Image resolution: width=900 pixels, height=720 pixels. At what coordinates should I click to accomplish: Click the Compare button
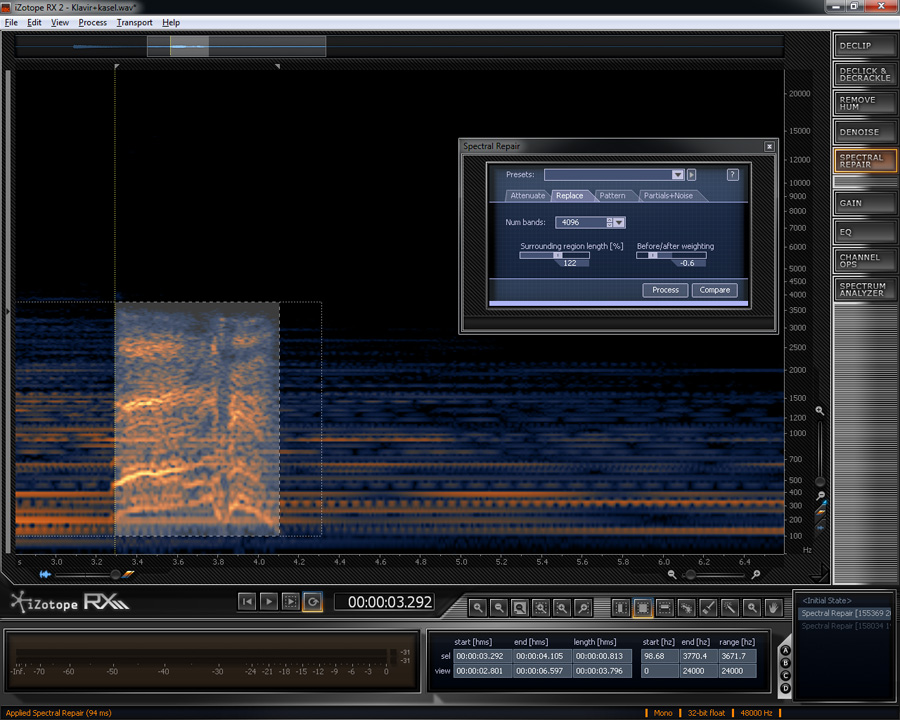click(x=714, y=290)
